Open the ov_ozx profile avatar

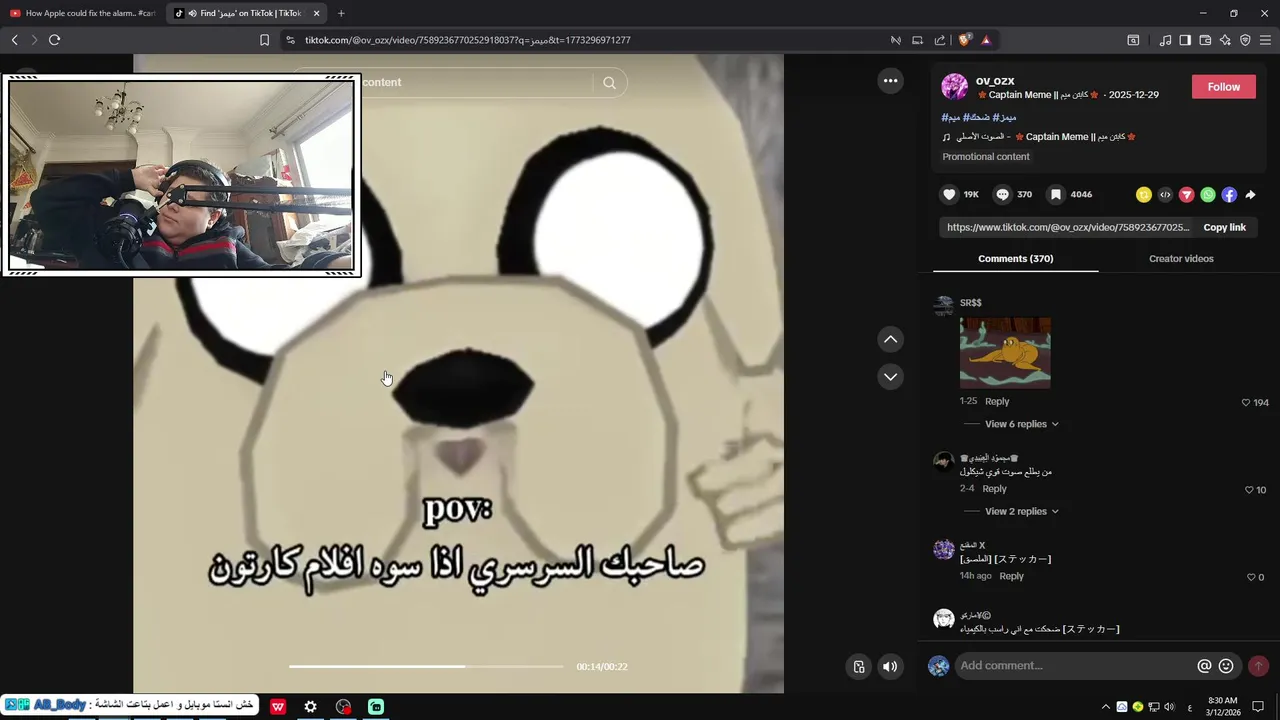click(x=954, y=87)
